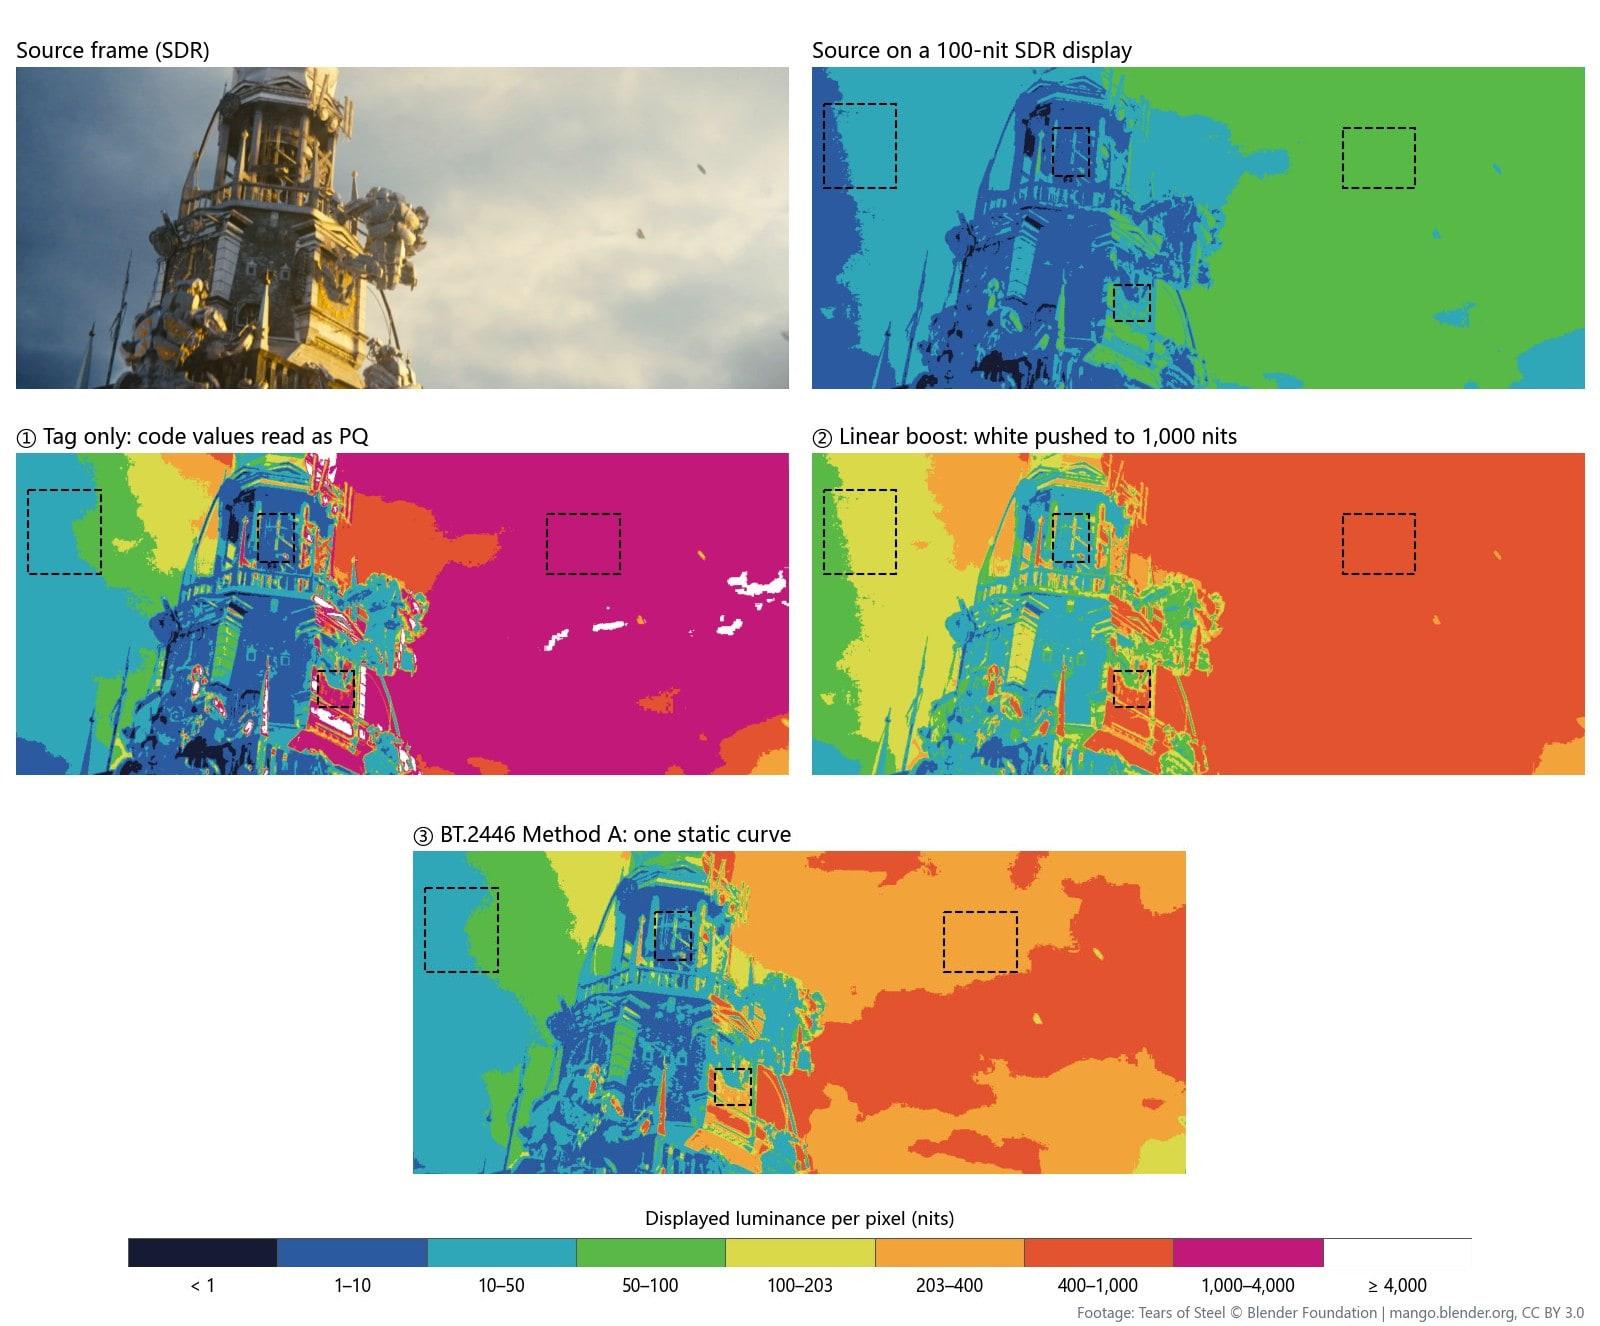The image size is (1600, 1326).
Task: Select the 100-nit SDR display luminance map
Action: [x=1198, y=228]
